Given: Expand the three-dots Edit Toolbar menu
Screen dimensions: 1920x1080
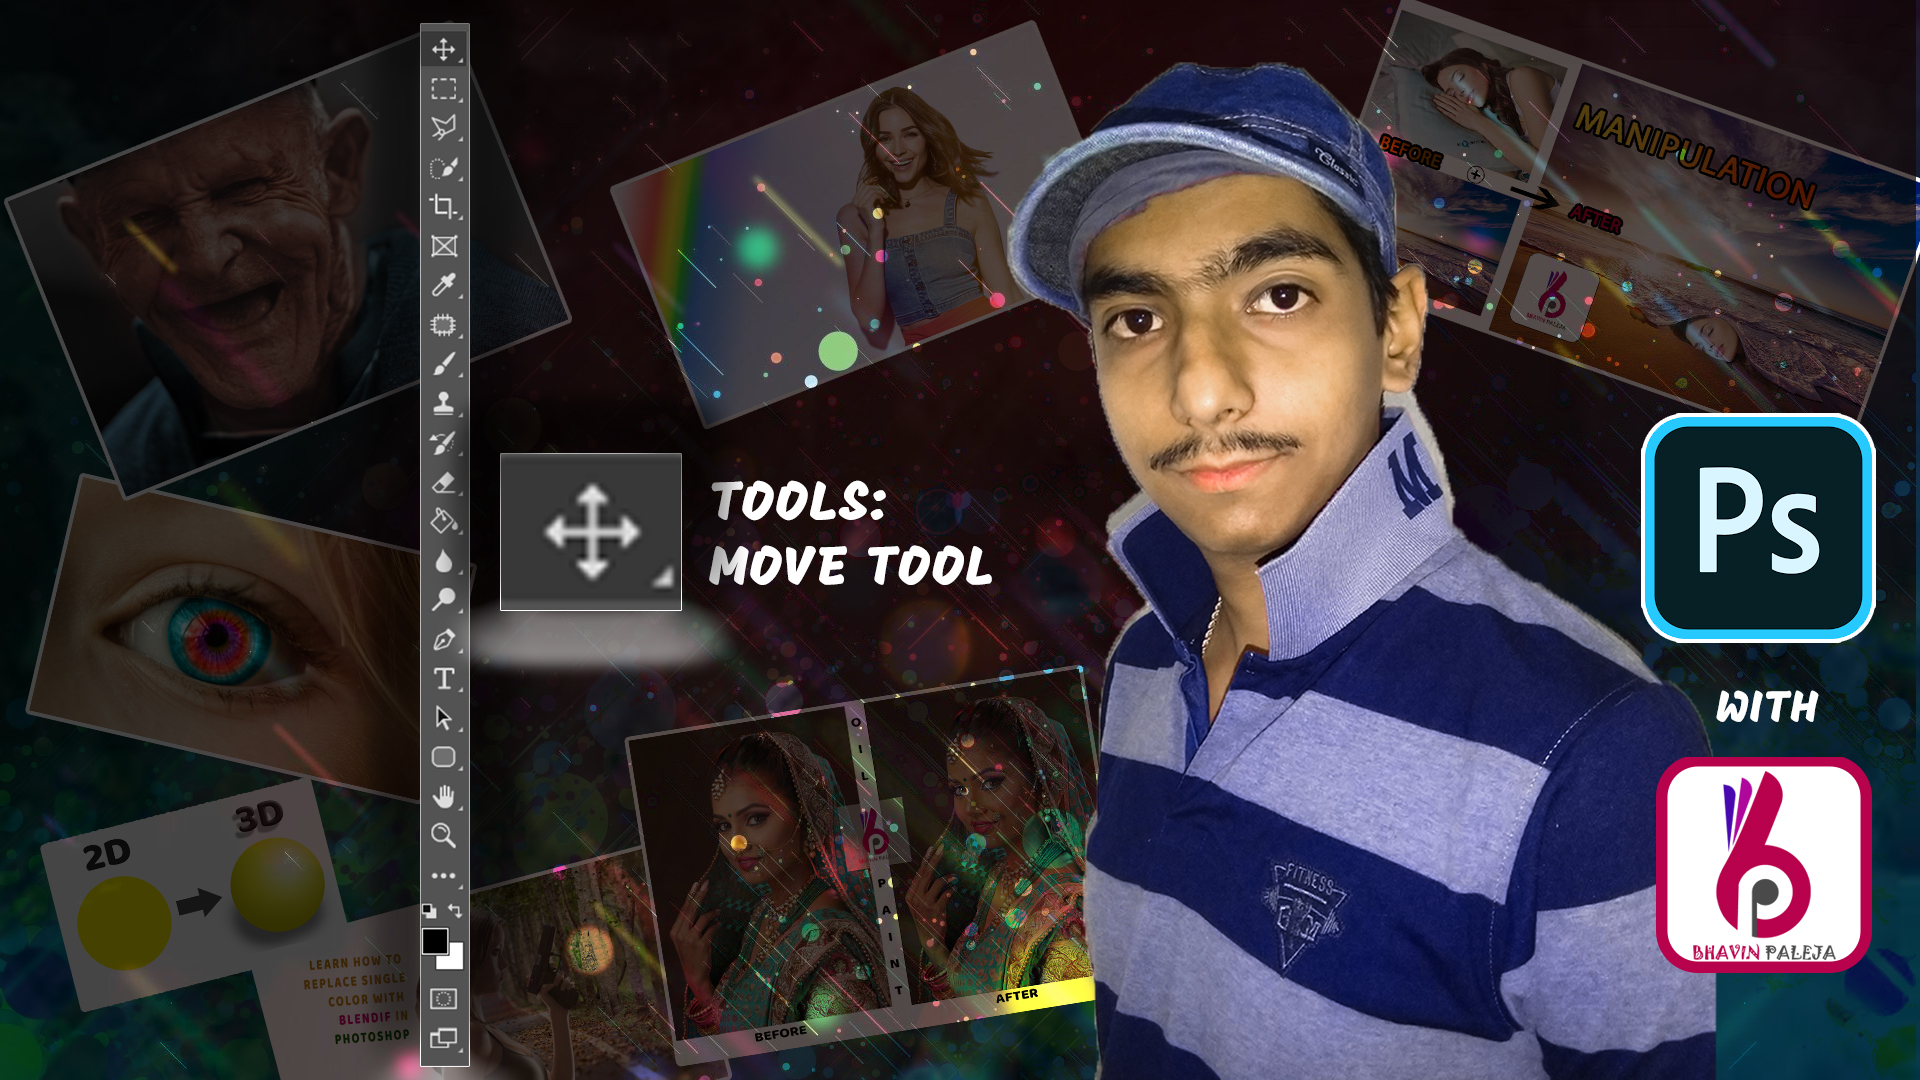Looking at the screenshot, I should [x=444, y=875].
